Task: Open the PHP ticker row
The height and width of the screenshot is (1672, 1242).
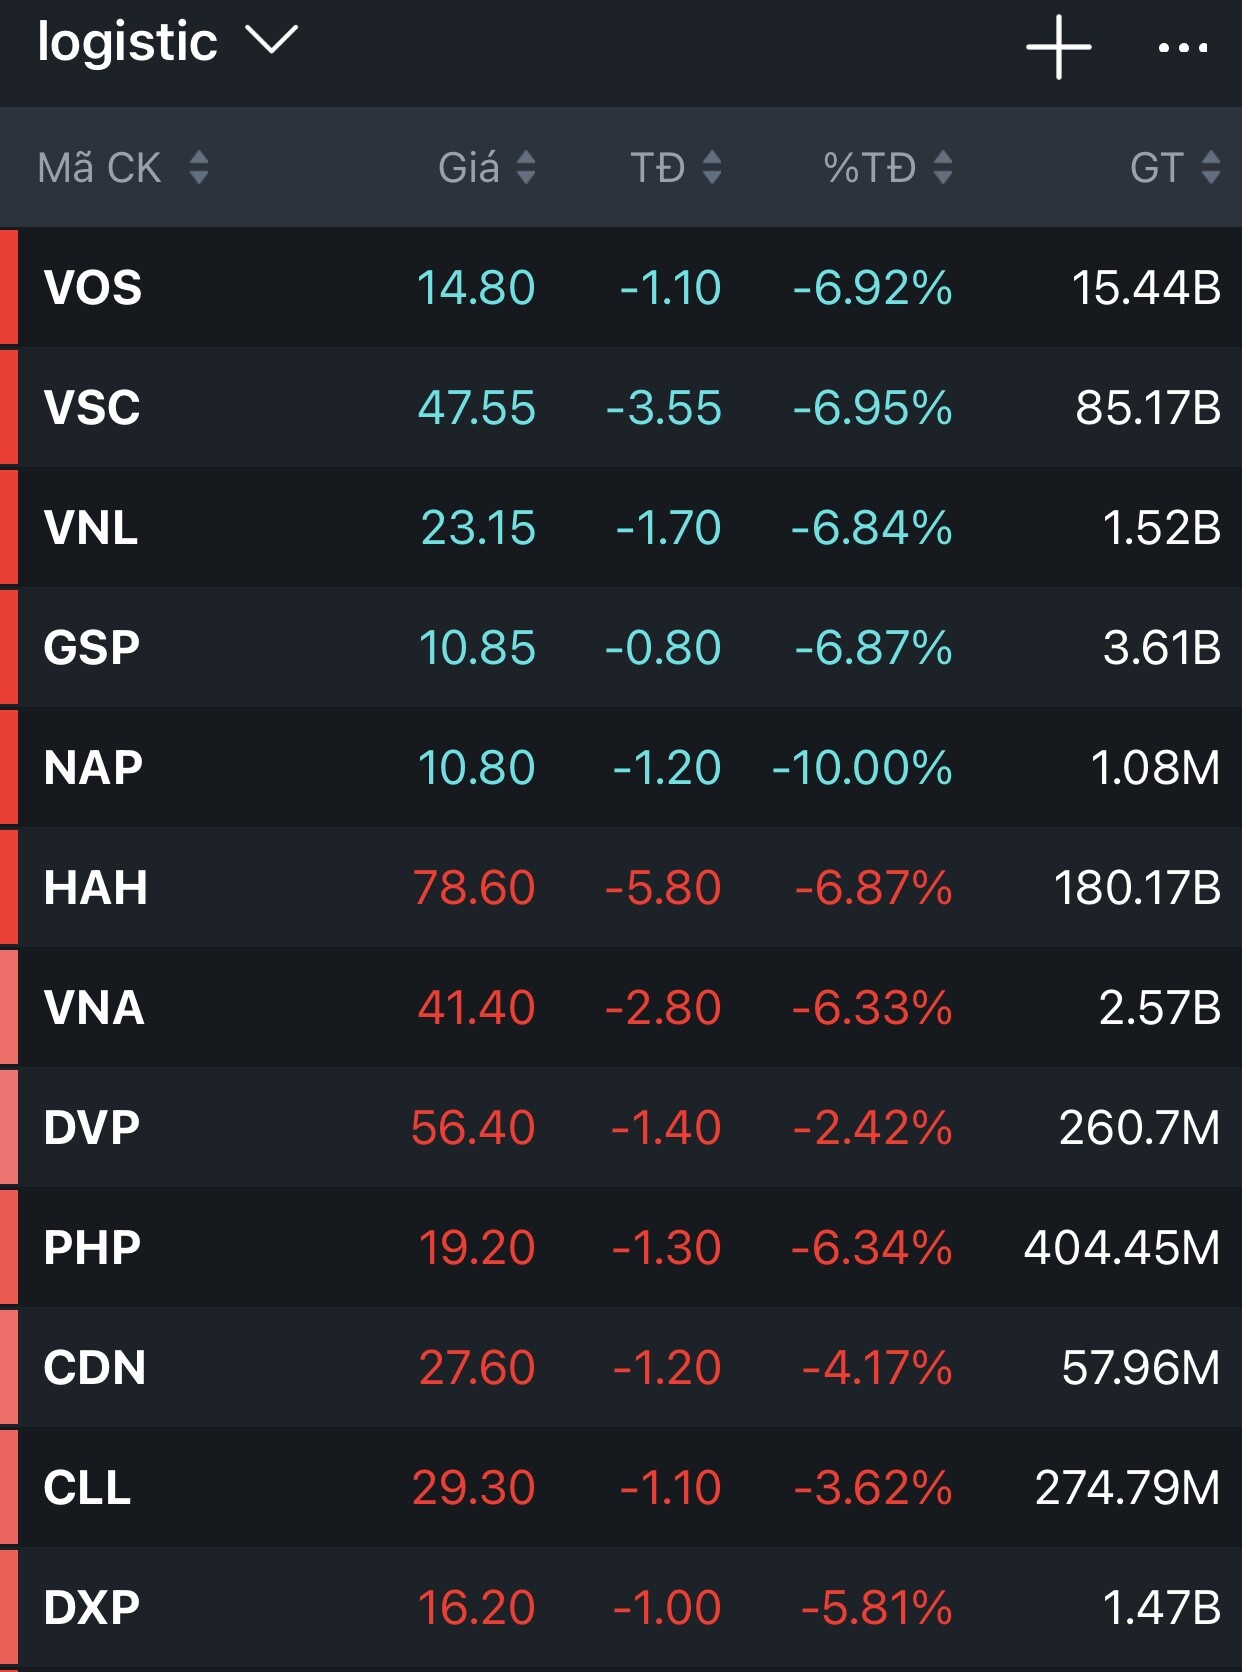Action: pyautogui.click(x=620, y=1248)
